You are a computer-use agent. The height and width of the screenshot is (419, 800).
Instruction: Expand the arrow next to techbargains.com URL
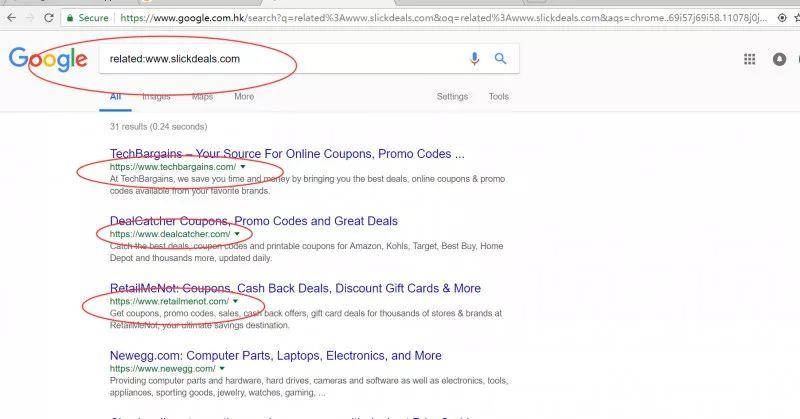click(243, 167)
